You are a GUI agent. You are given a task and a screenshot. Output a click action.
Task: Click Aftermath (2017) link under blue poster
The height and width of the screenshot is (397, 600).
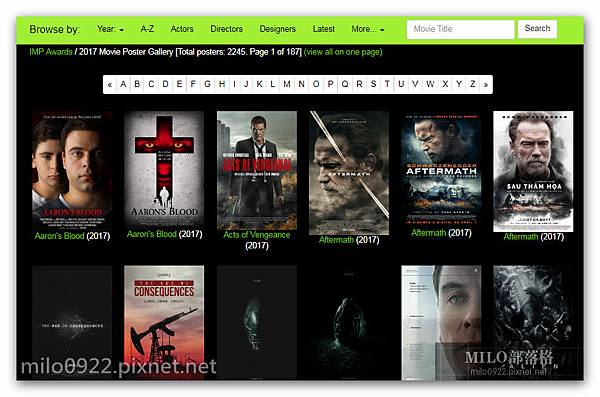coord(441,233)
